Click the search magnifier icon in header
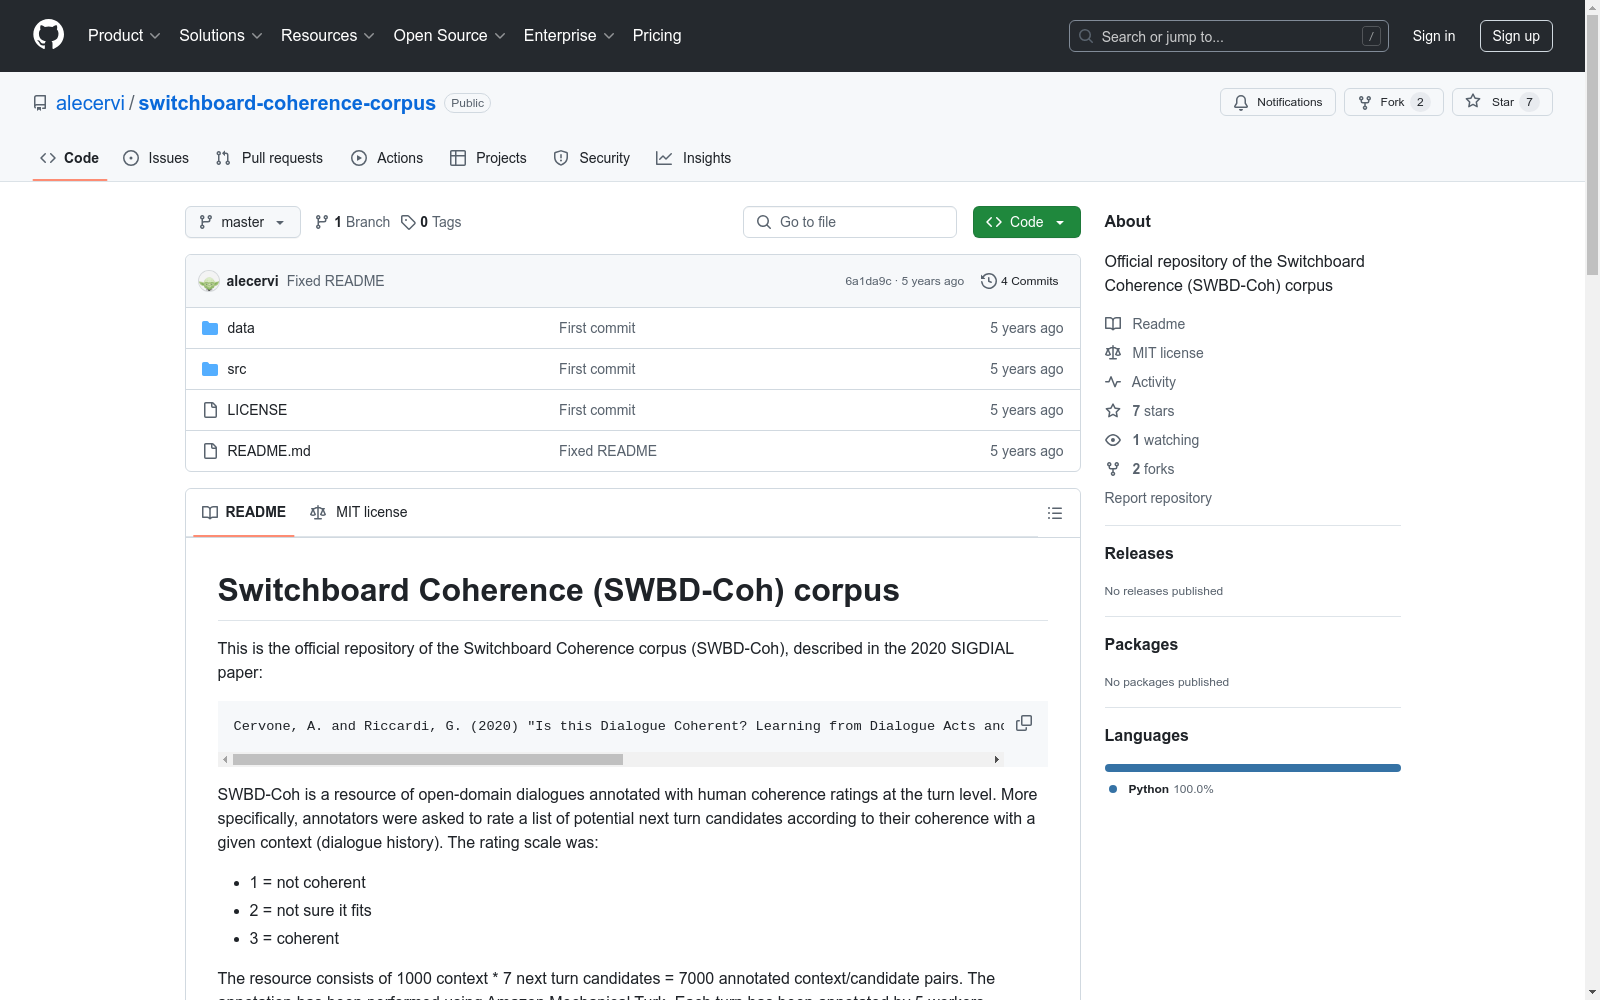Image resolution: width=1600 pixels, height=1000 pixels. click(1086, 36)
